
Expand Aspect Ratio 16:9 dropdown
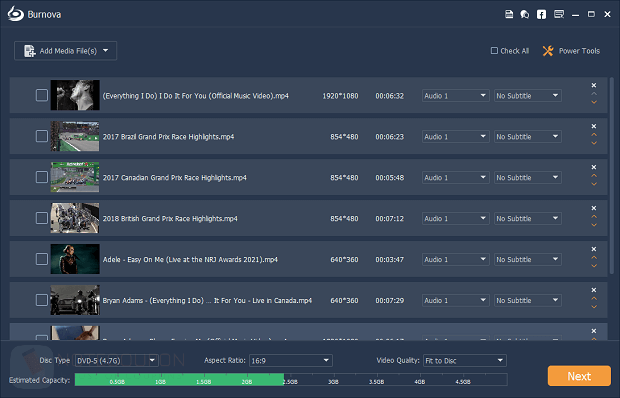click(x=291, y=360)
